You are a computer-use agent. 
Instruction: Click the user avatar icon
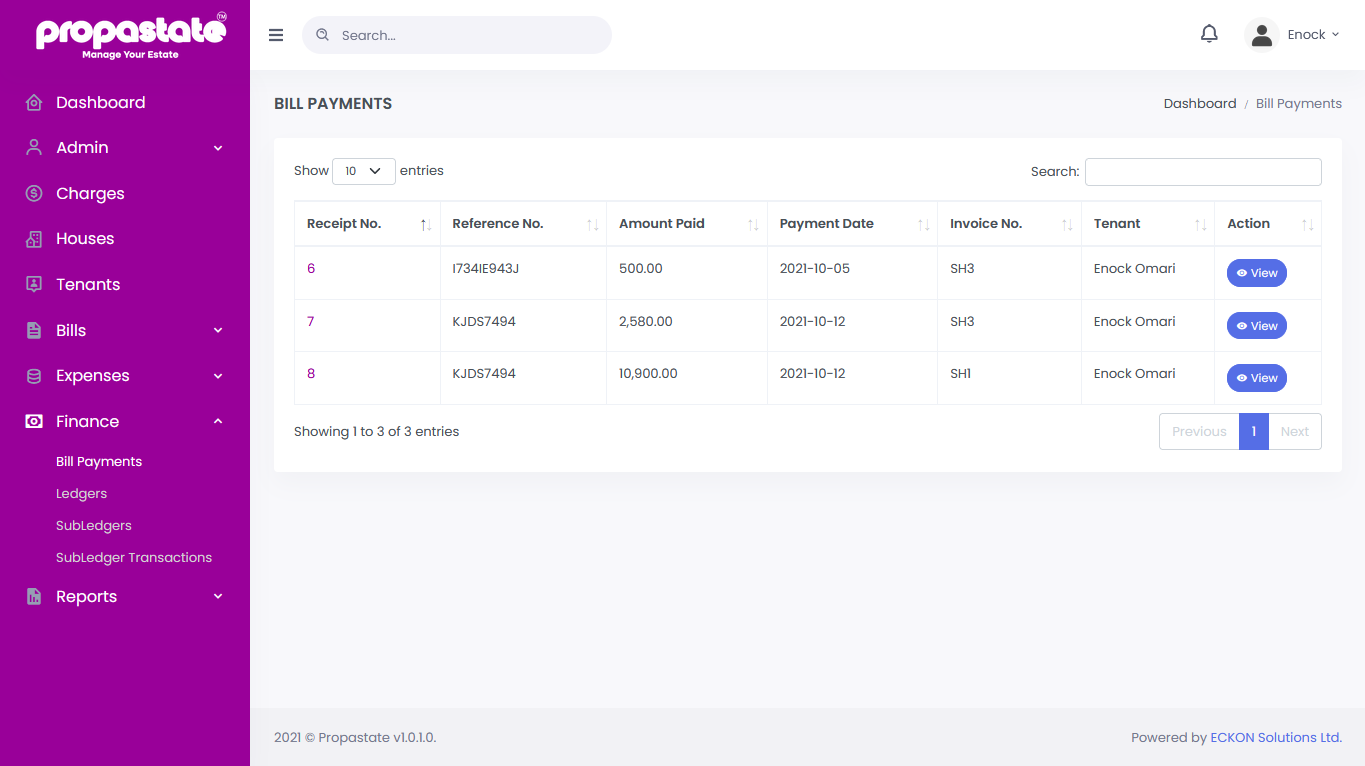1262,35
